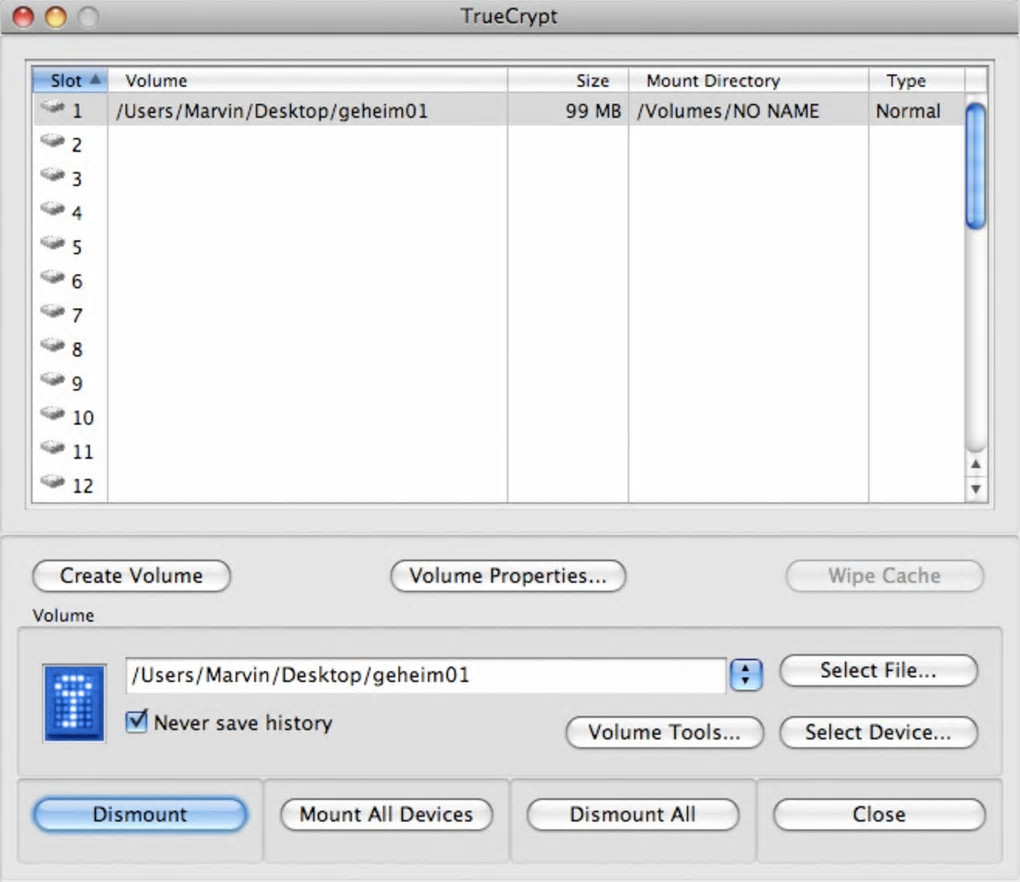Open Volume Properties dialog
The height and width of the screenshot is (882, 1020).
coord(508,576)
